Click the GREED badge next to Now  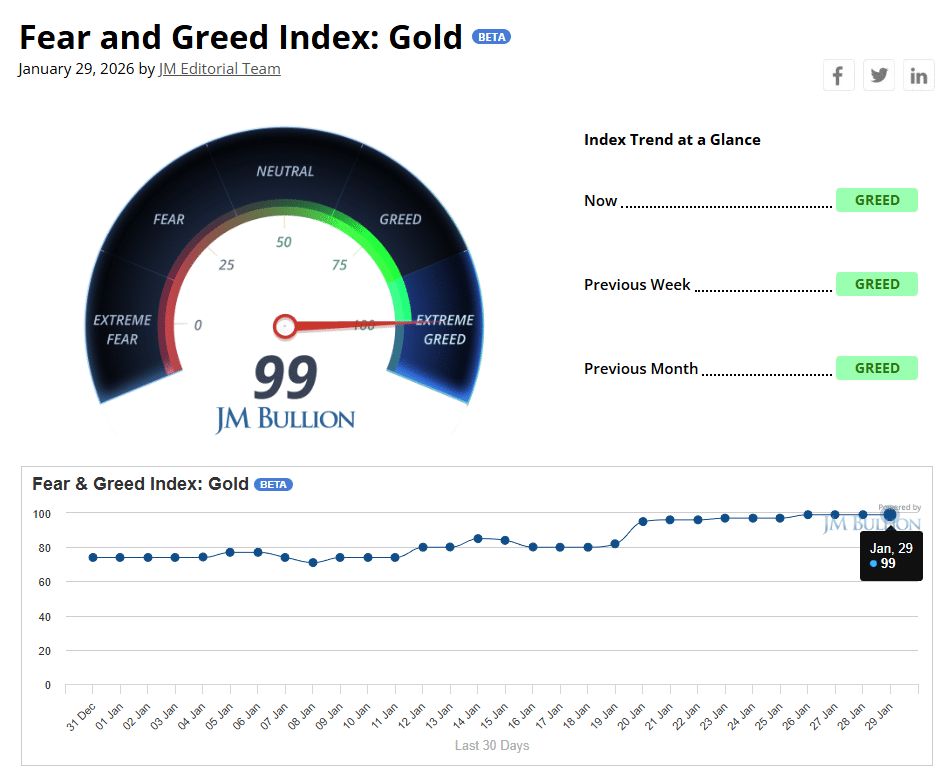(877, 200)
